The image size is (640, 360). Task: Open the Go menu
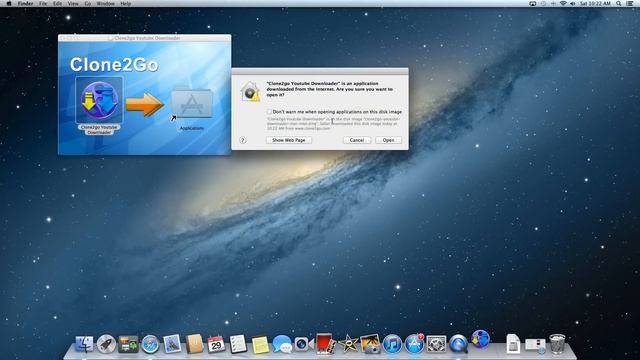tap(88, 3)
